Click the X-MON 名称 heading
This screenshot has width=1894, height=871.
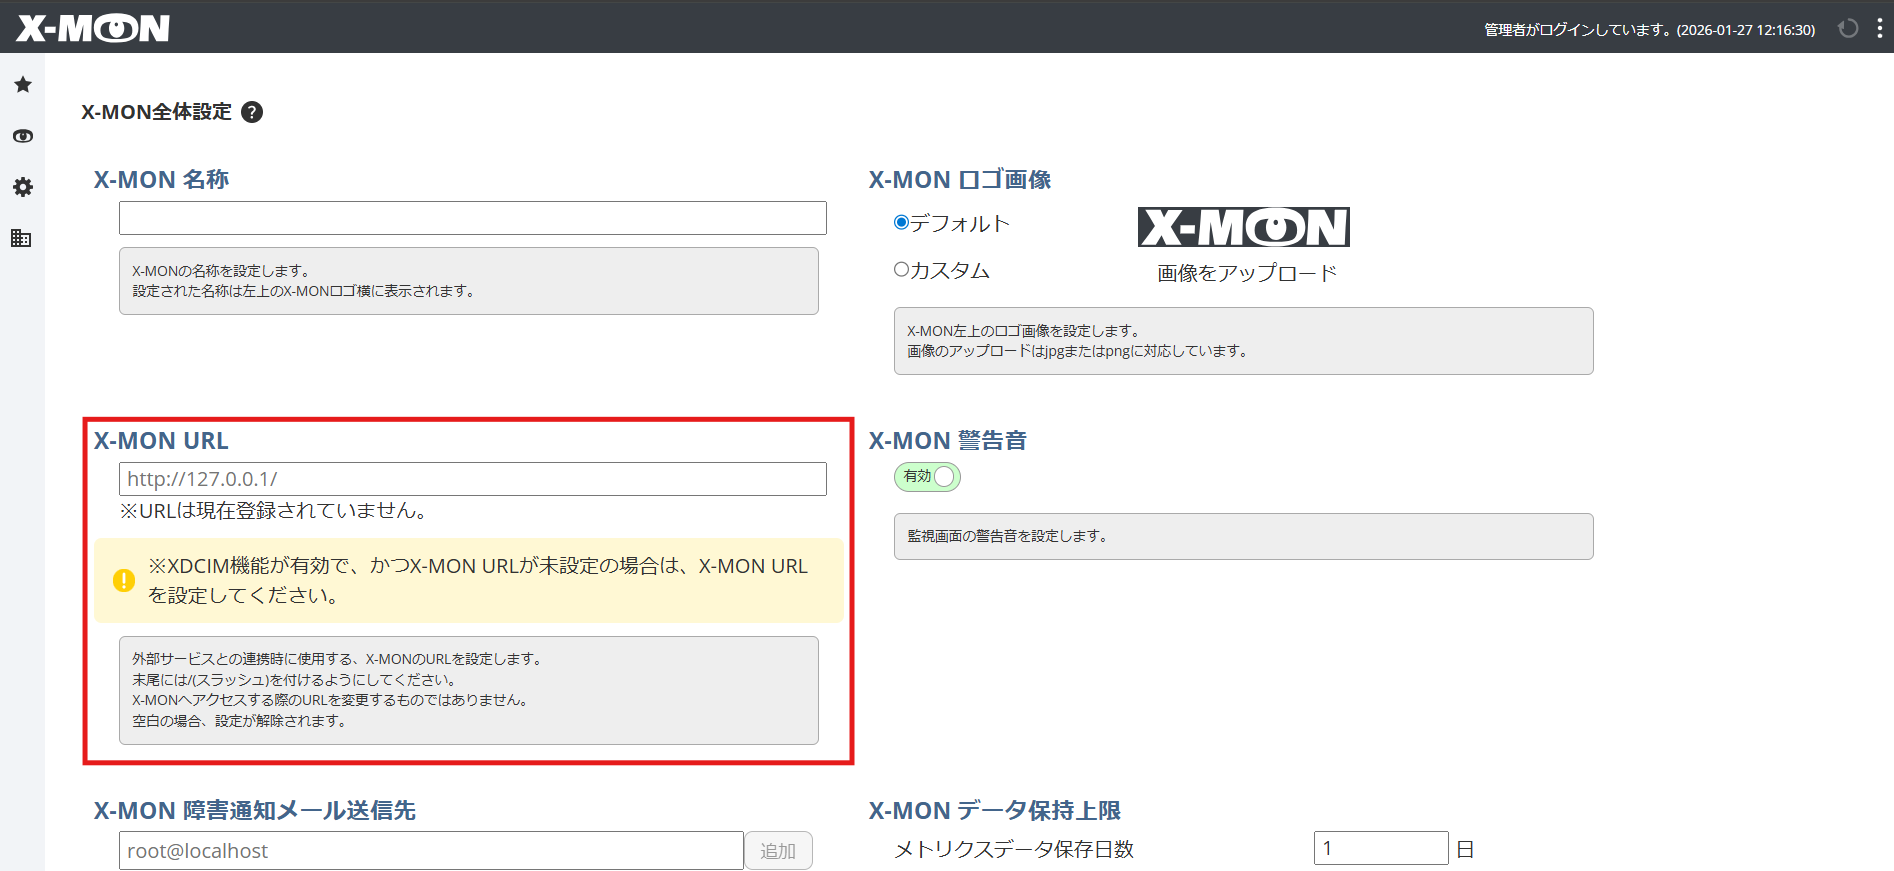161,180
